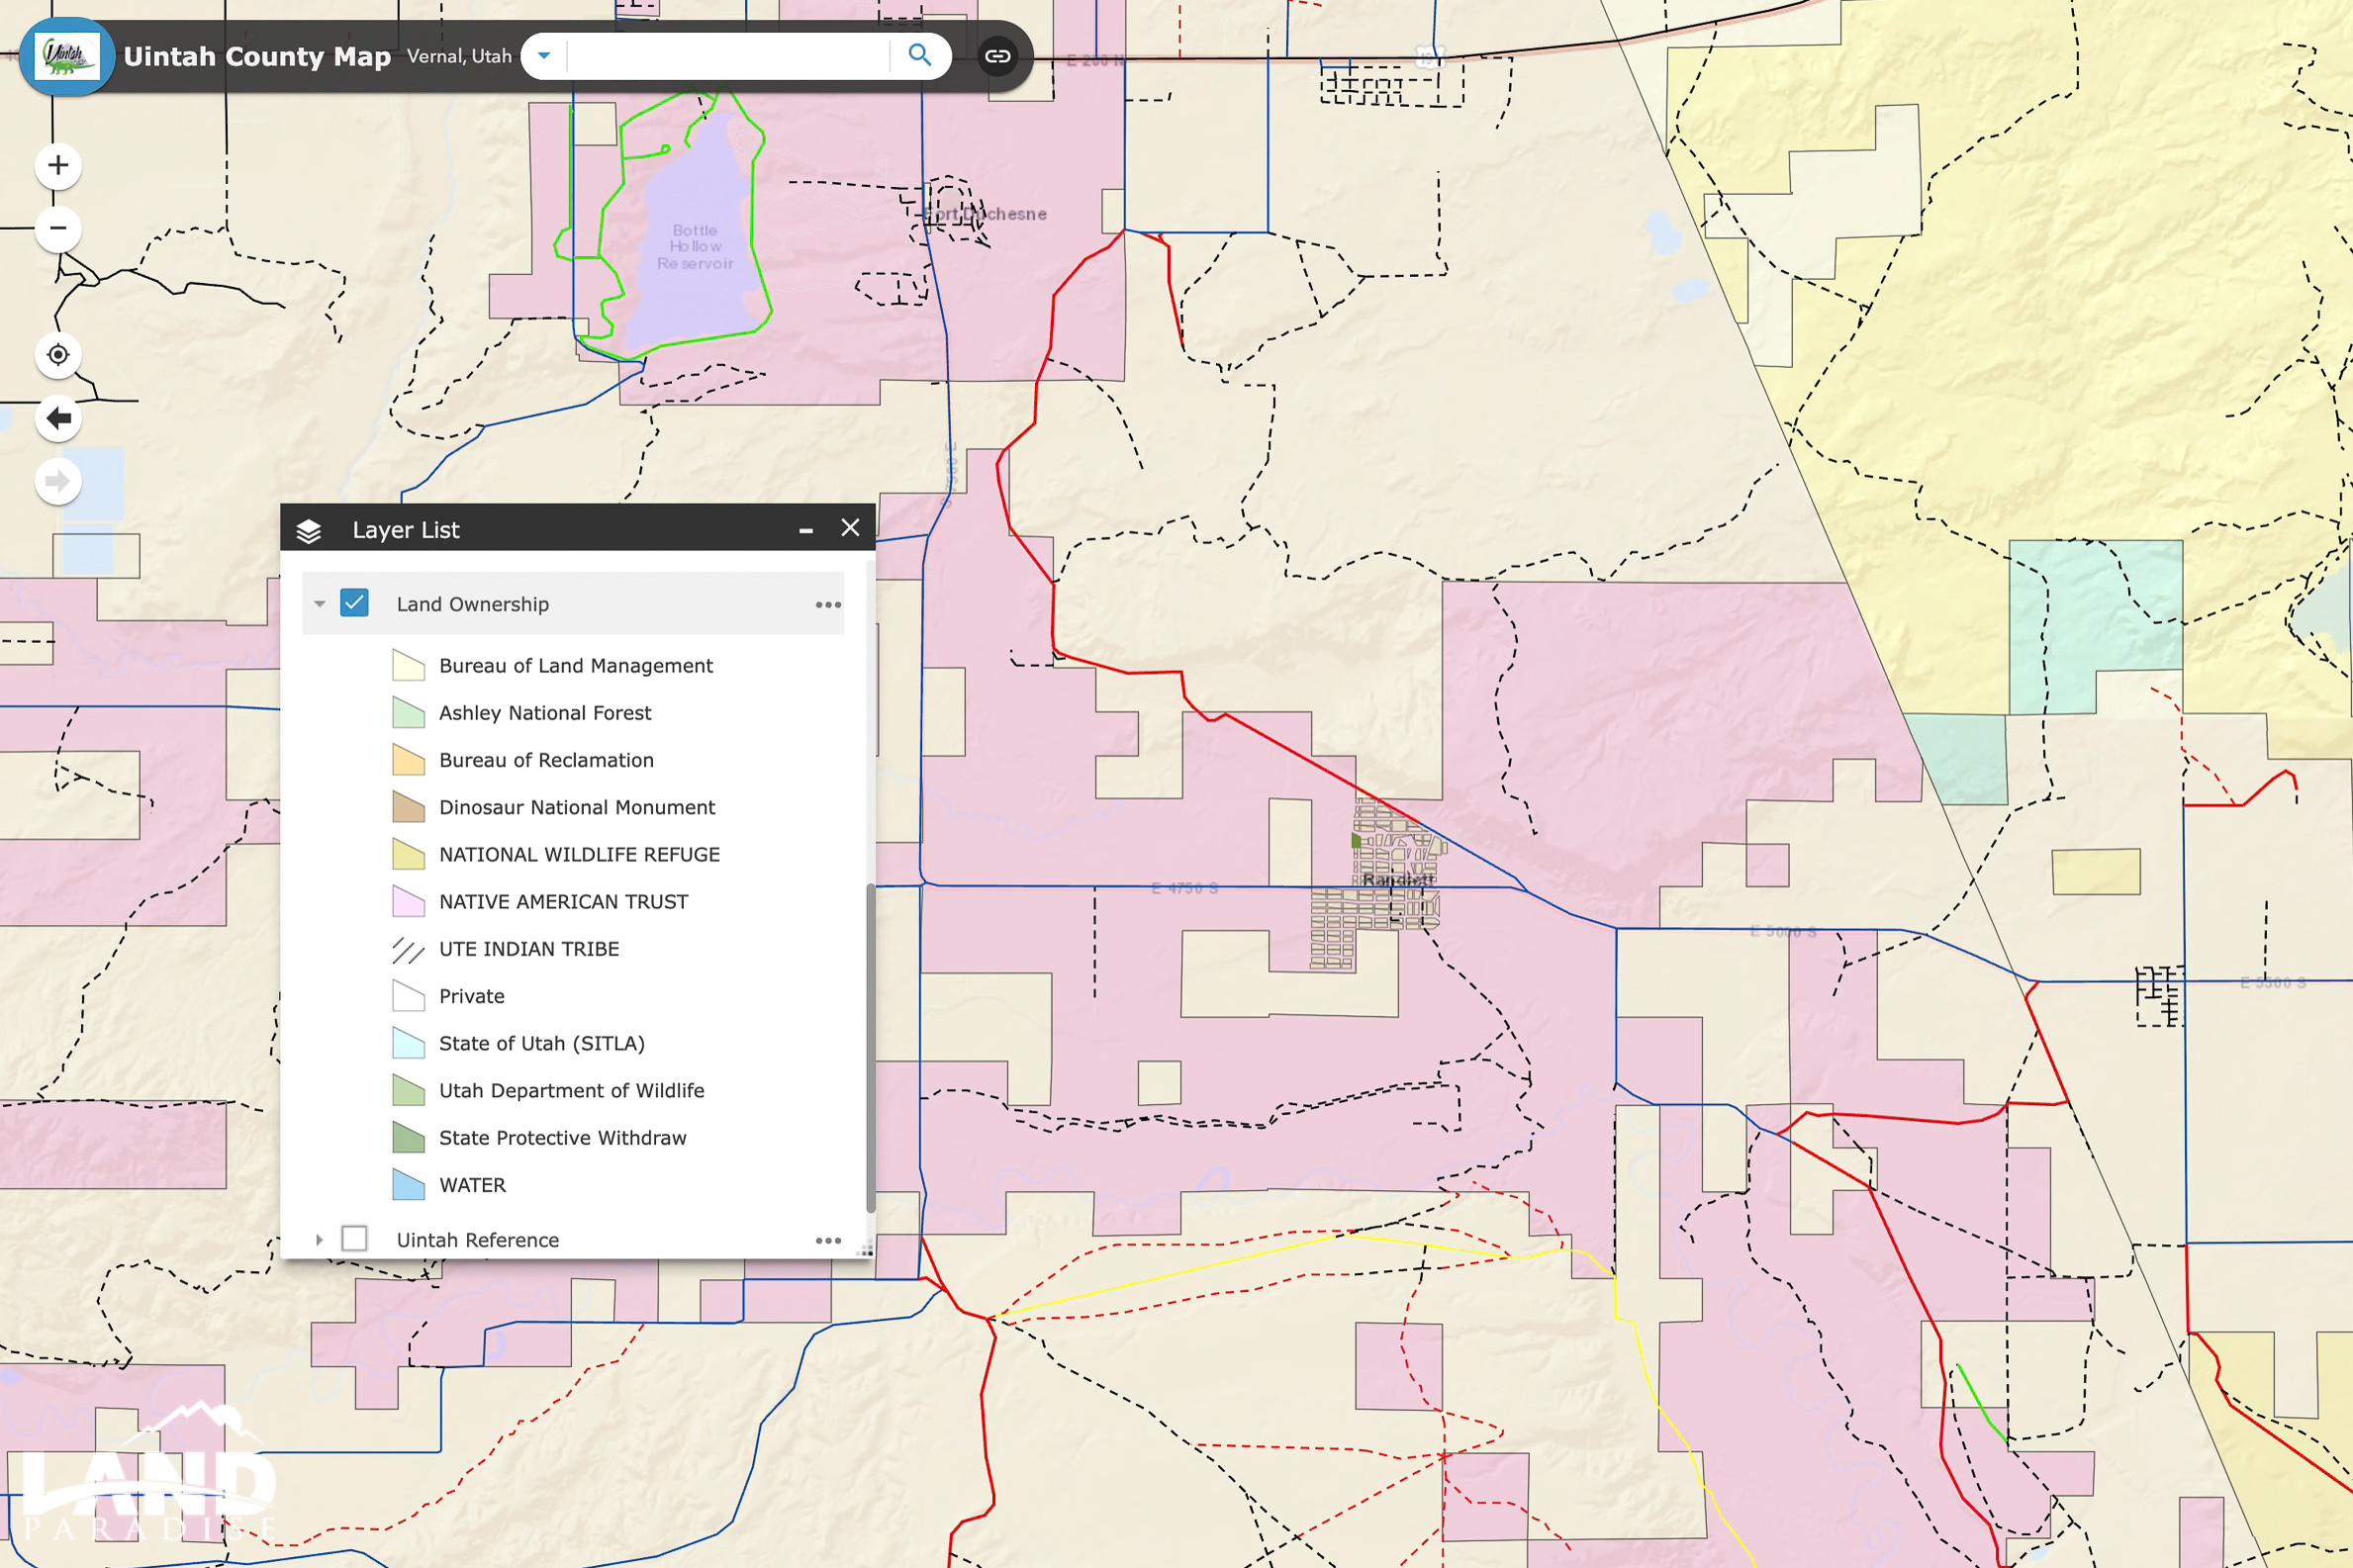Screen dimensions: 2353x1568
Task: Go to next map extent
Action: tap(58, 482)
